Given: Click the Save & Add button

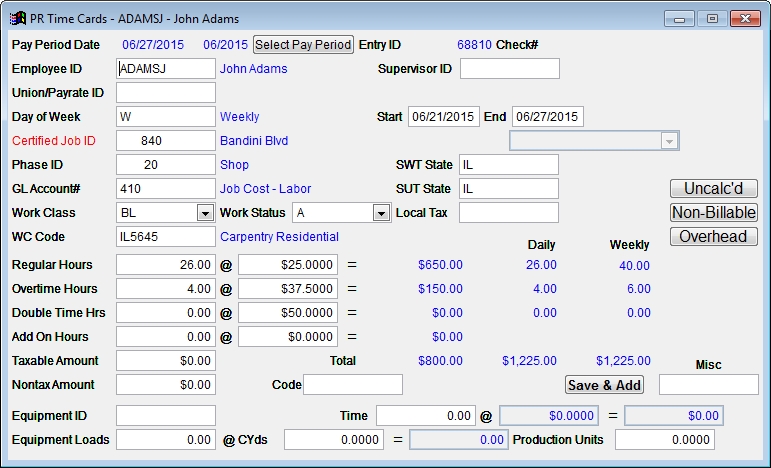Looking at the screenshot, I should [x=605, y=385].
